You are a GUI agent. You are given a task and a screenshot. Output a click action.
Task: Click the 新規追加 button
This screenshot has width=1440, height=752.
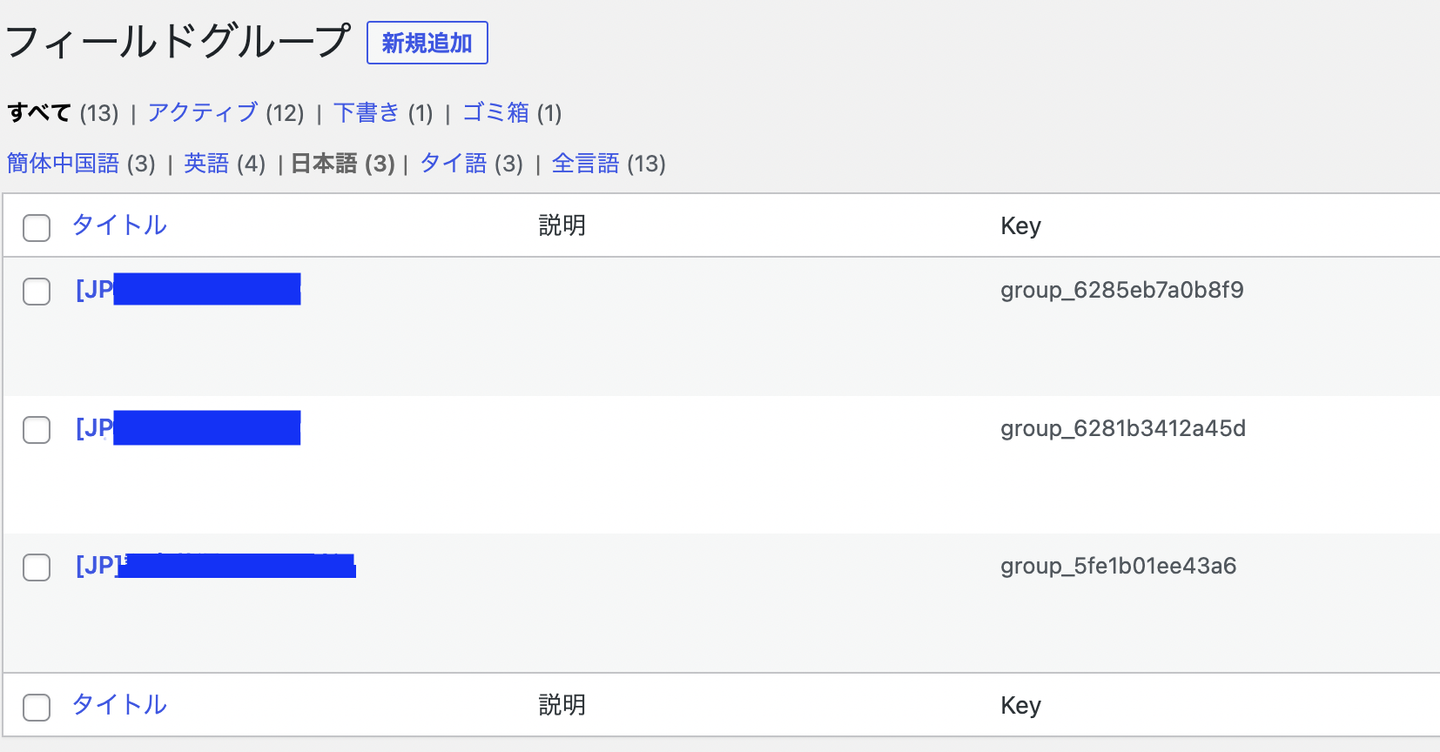[427, 44]
